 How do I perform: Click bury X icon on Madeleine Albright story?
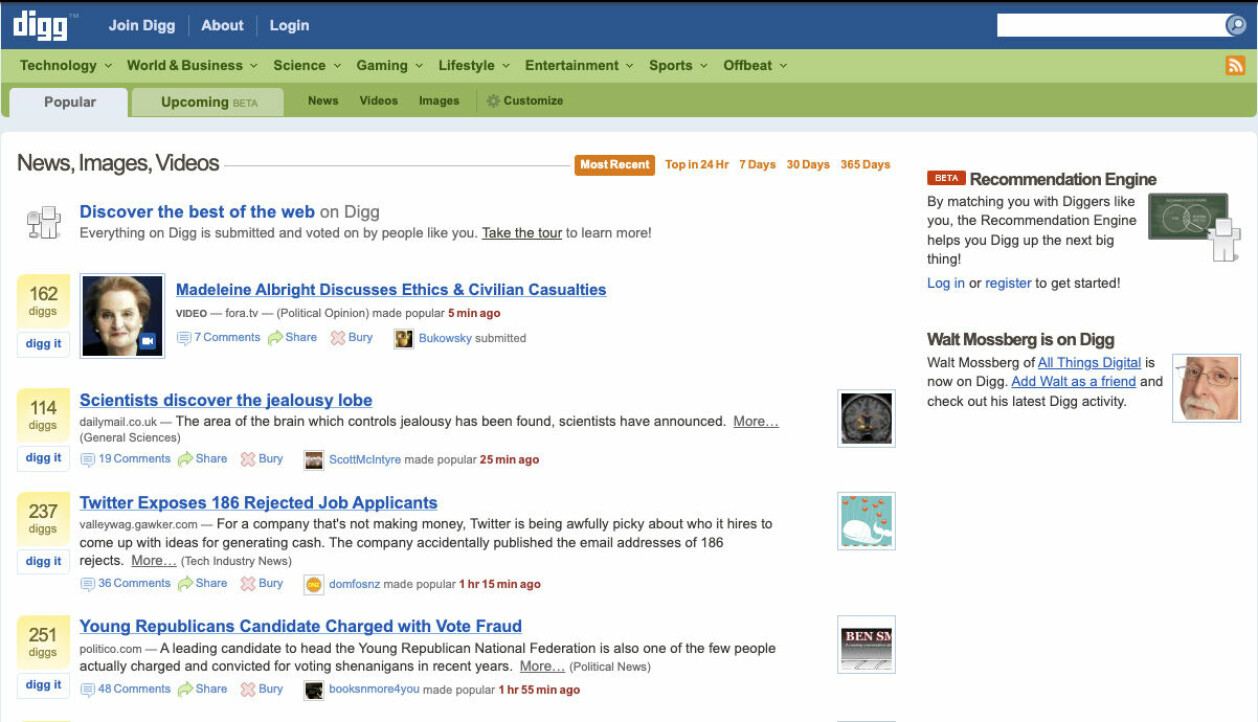coord(338,338)
